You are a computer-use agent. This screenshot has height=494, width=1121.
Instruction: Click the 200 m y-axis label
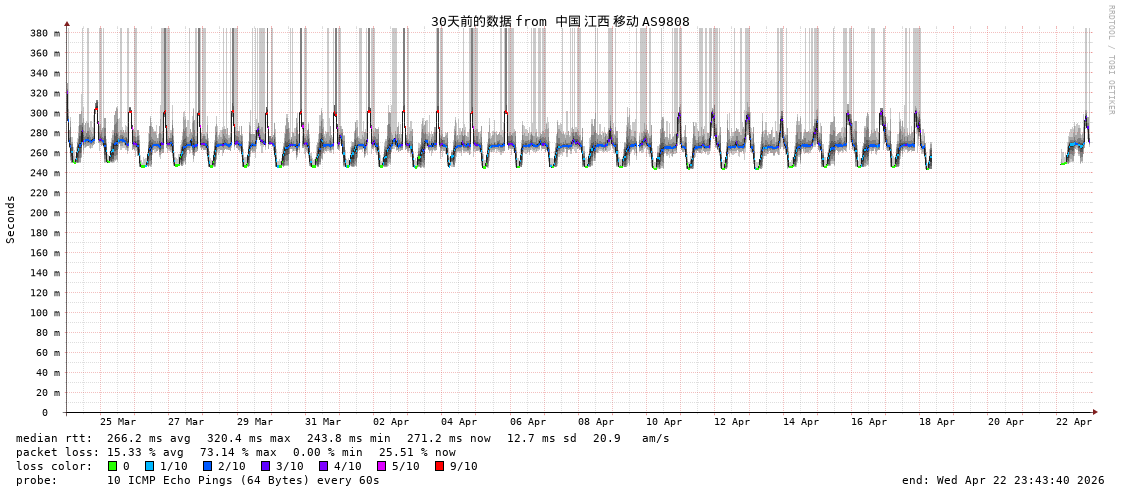[39, 213]
